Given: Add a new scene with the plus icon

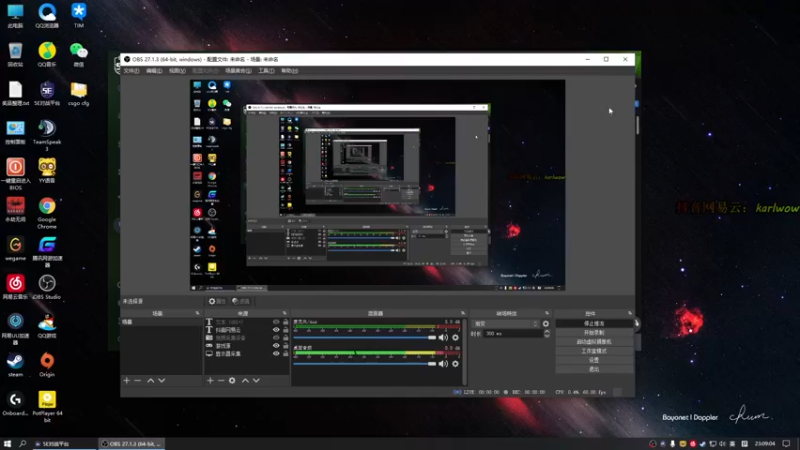Looking at the screenshot, I should click(x=127, y=381).
